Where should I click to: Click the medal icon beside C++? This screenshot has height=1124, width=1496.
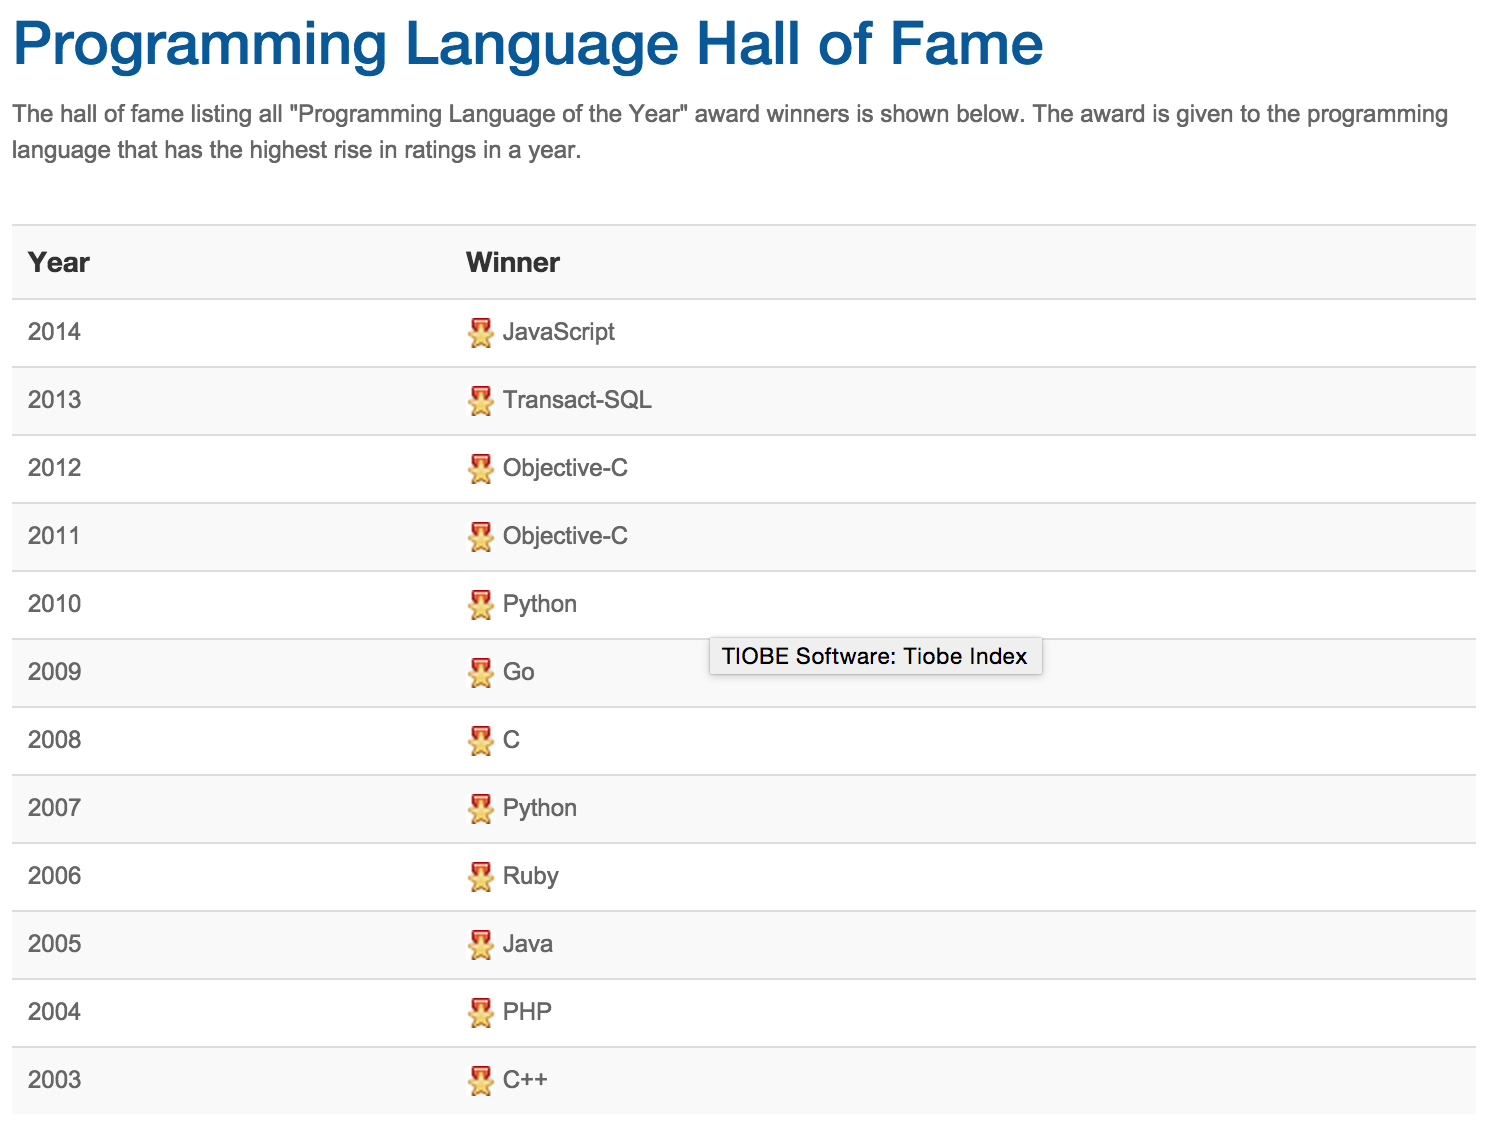pos(481,1081)
